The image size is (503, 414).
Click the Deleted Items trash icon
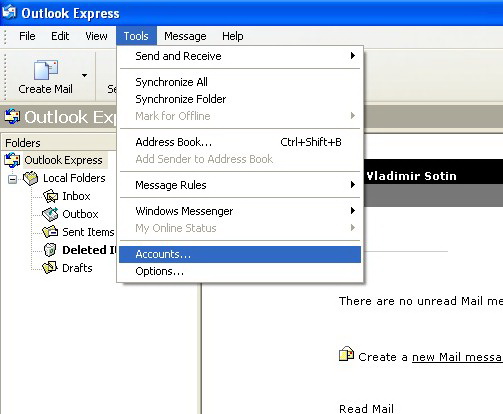50,250
